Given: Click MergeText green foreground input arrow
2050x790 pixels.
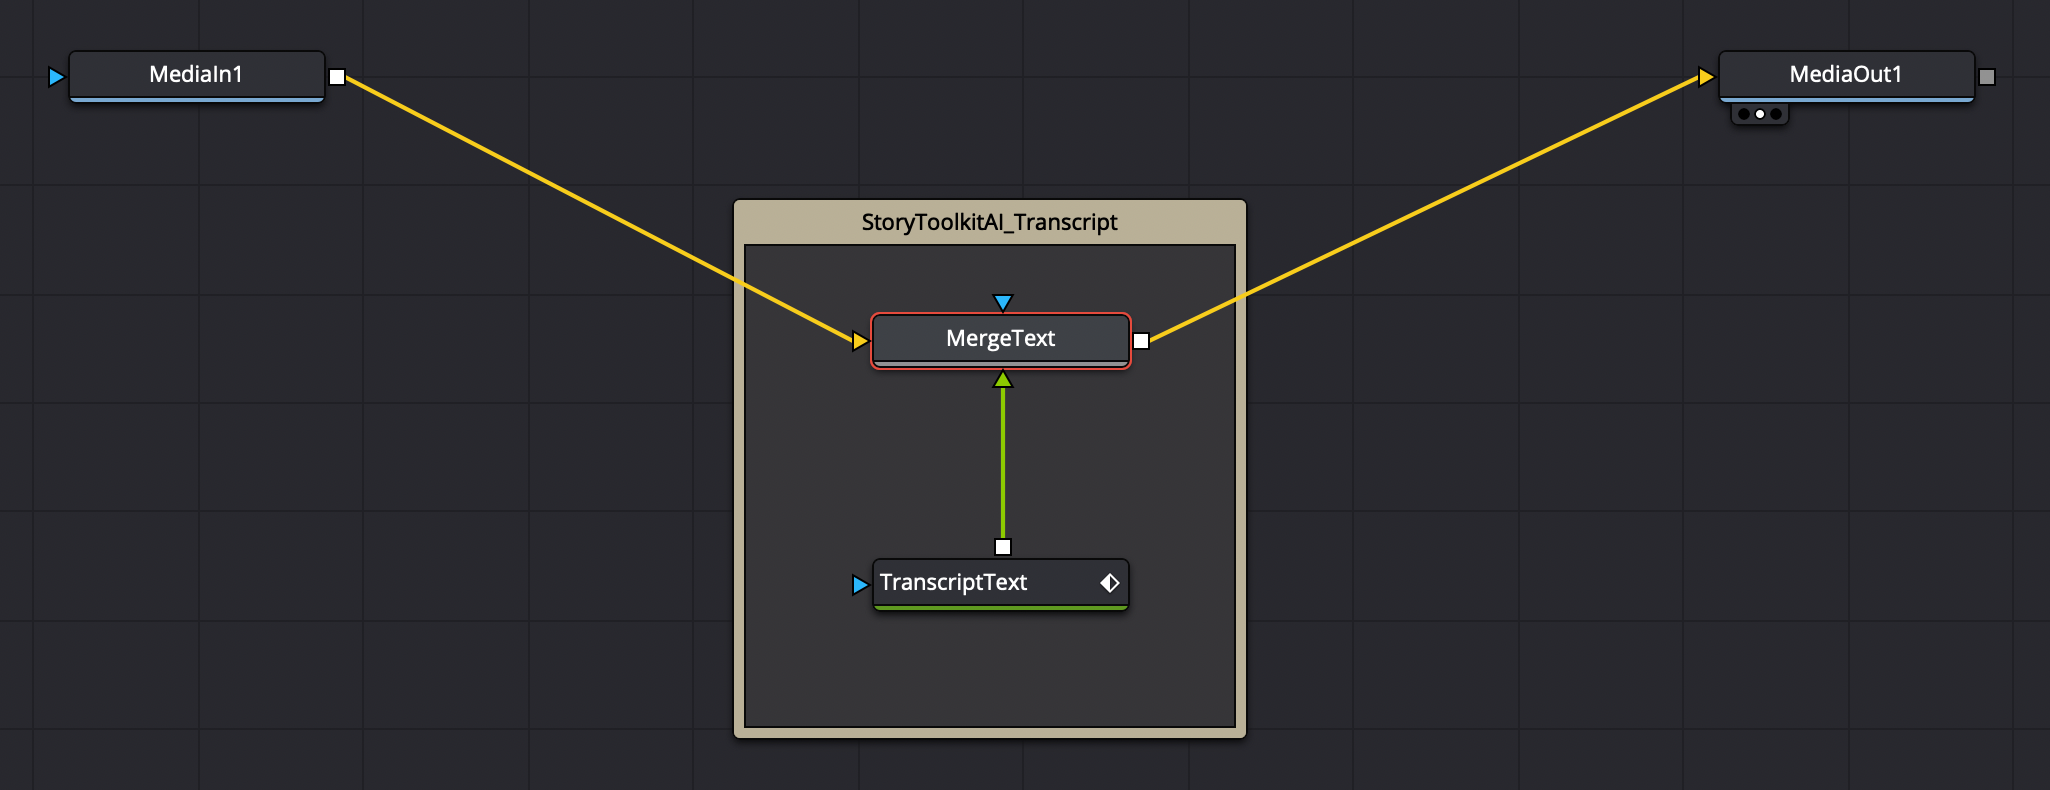Looking at the screenshot, I should [1003, 379].
